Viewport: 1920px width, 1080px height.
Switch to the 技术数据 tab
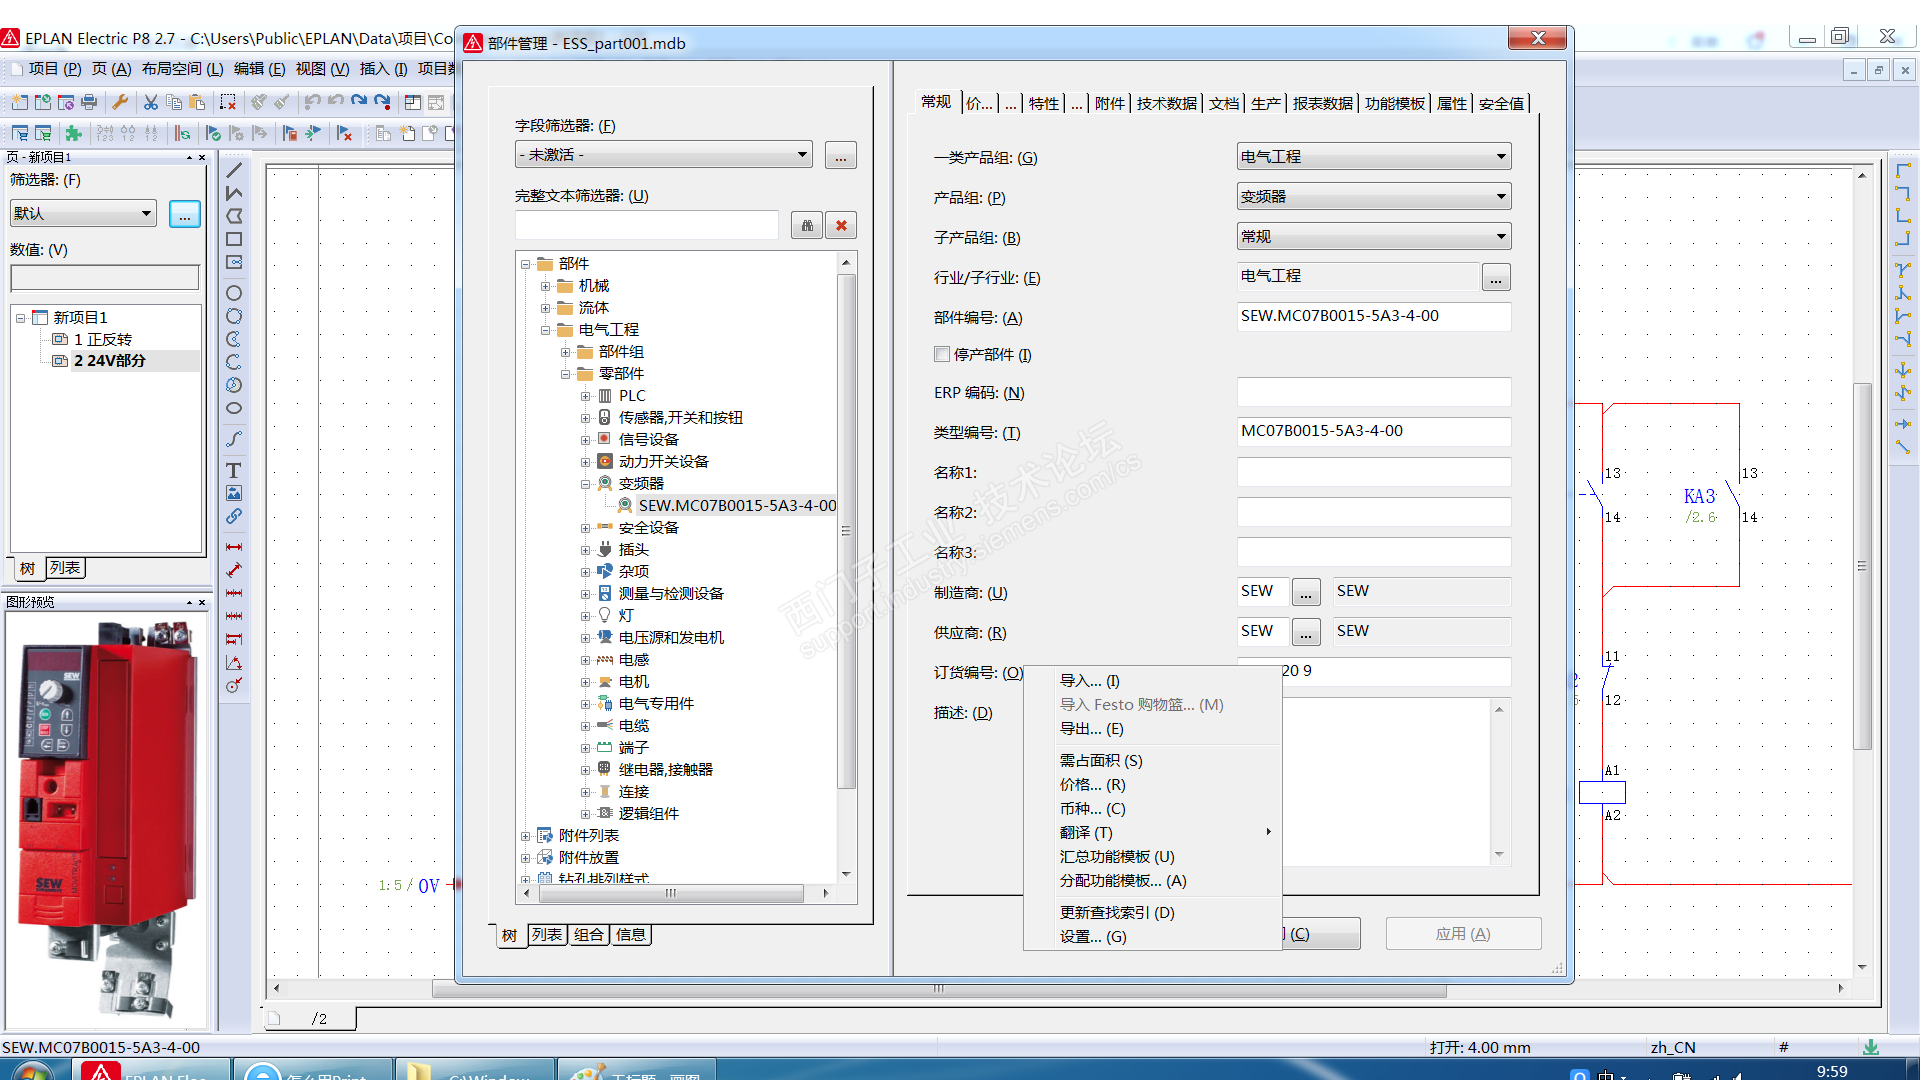coord(1166,103)
